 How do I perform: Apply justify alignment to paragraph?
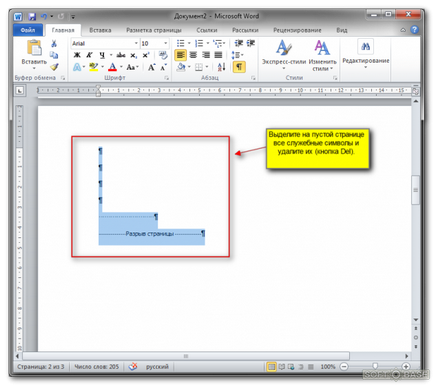tap(218, 55)
